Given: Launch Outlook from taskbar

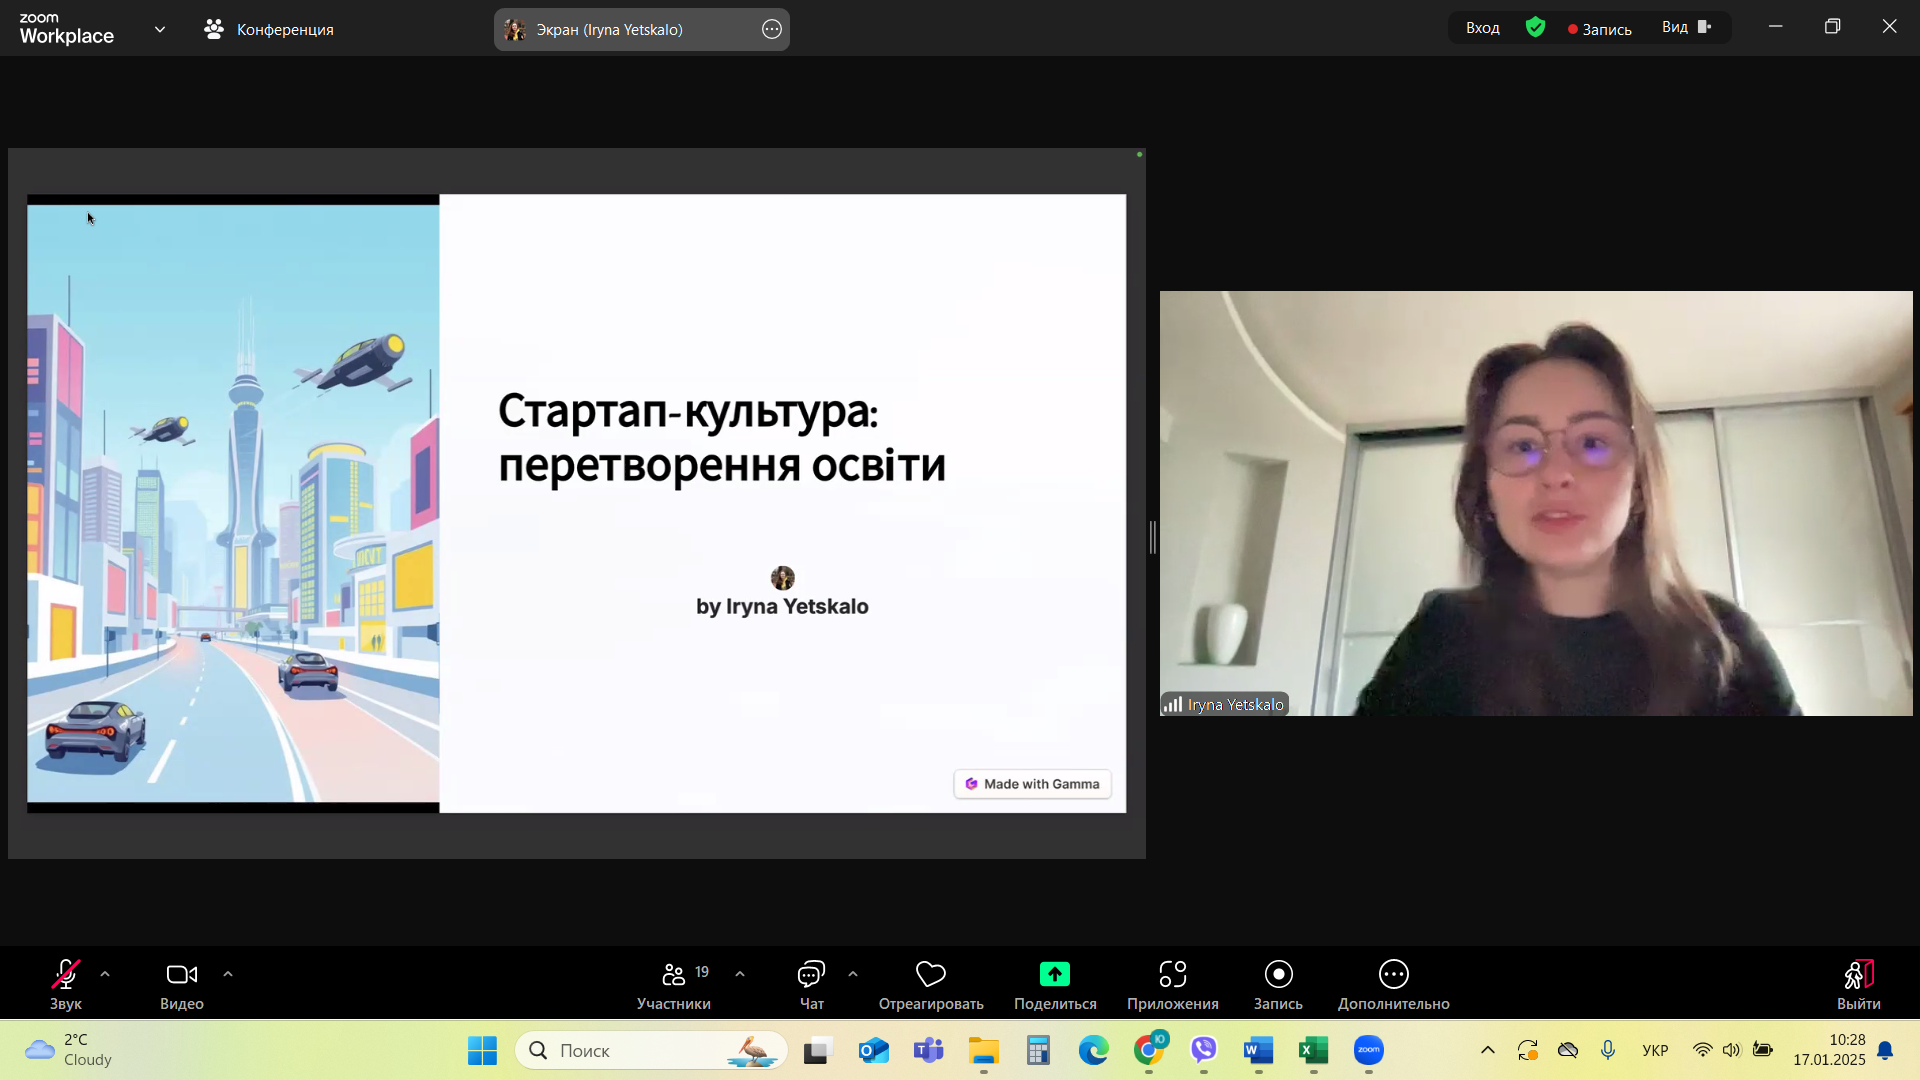Looking at the screenshot, I should coord(873,1050).
